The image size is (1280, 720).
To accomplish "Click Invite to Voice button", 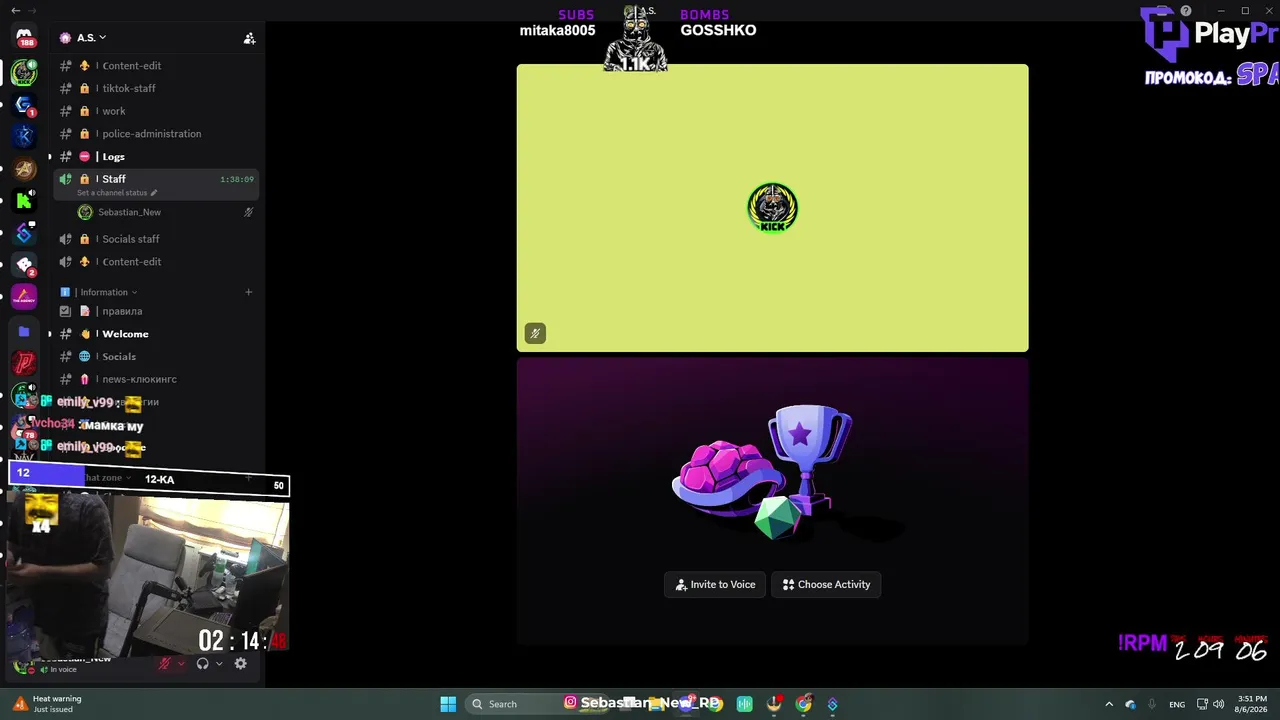I will (x=715, y=585).
